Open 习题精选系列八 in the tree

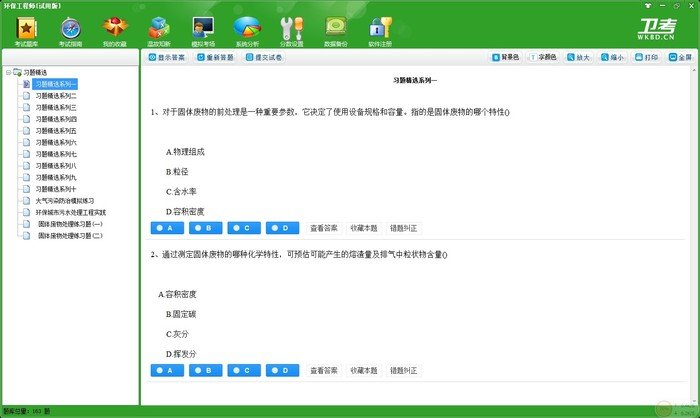[x=56, y=165]
